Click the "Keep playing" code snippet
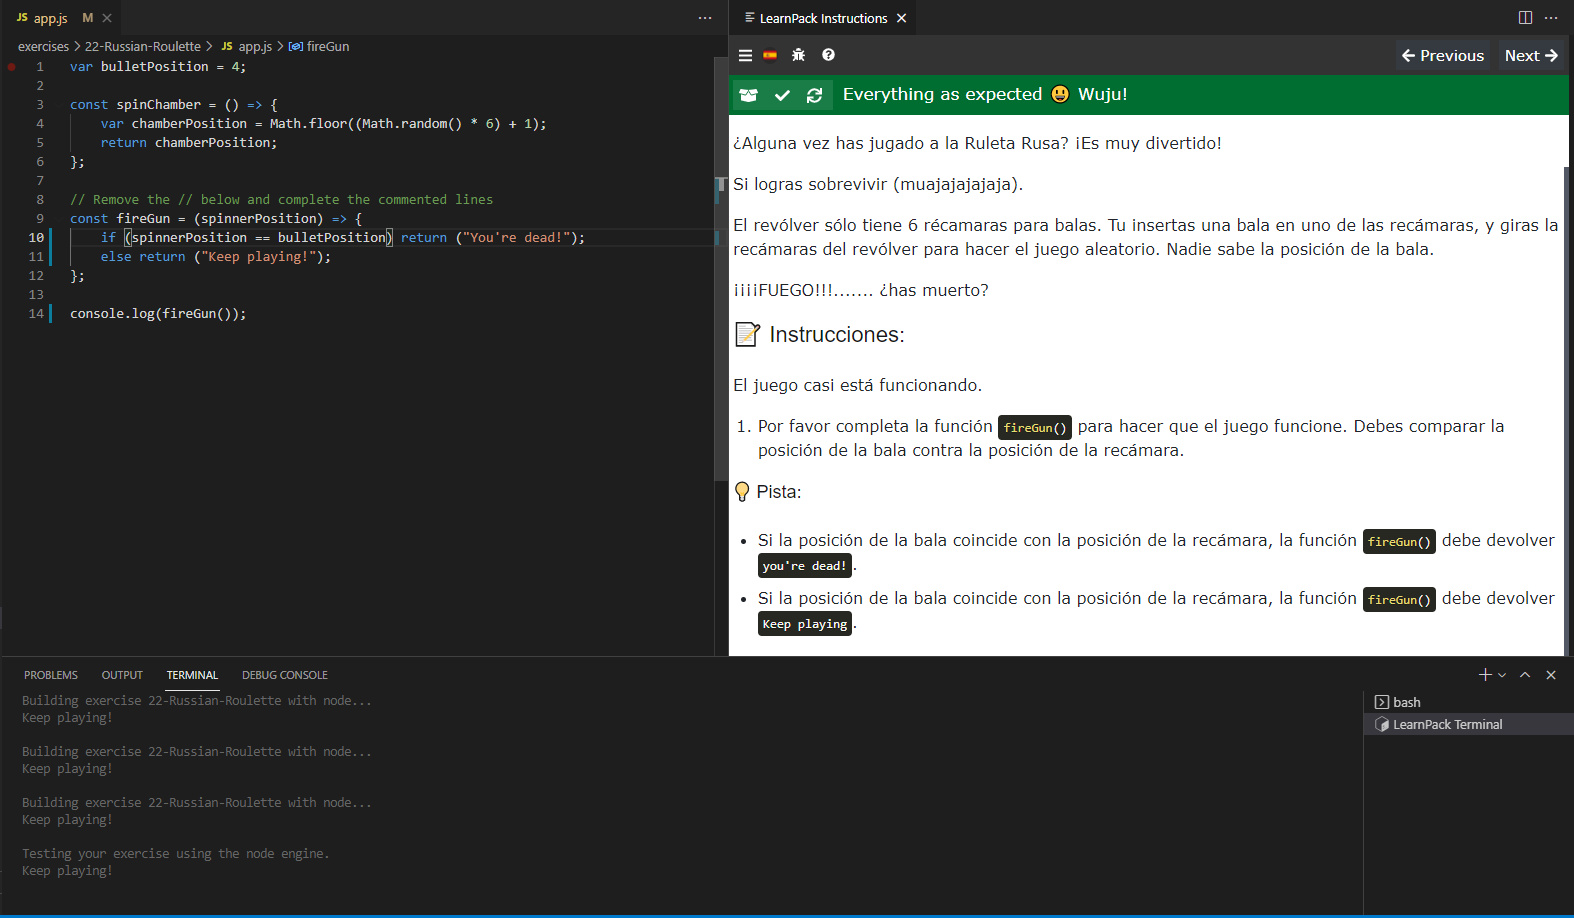 (805, 624)
